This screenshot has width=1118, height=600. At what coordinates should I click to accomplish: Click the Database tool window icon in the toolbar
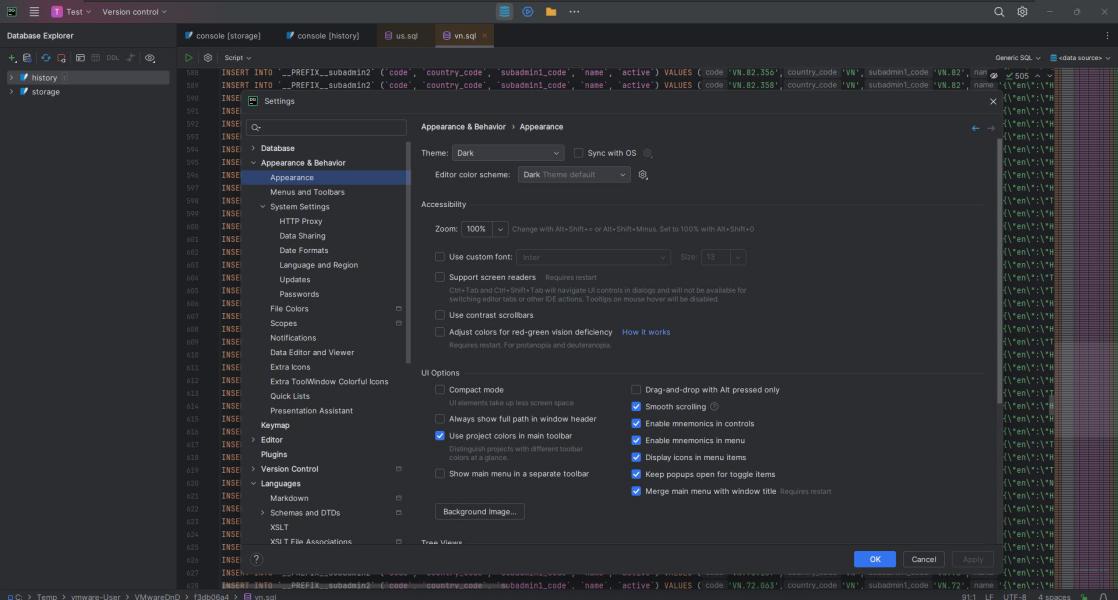[505, 12]
